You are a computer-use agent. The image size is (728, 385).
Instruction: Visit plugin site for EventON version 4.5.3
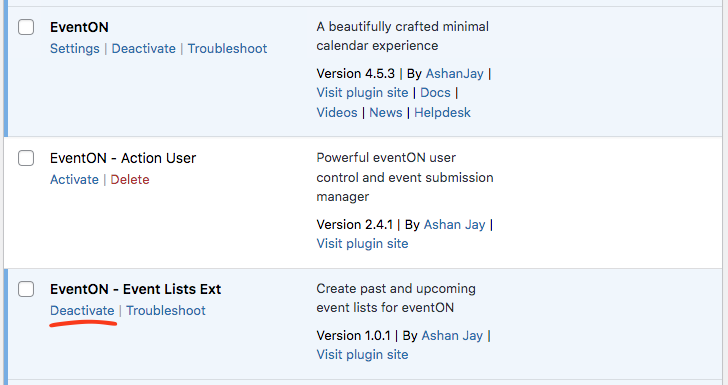tap(362, 92)
